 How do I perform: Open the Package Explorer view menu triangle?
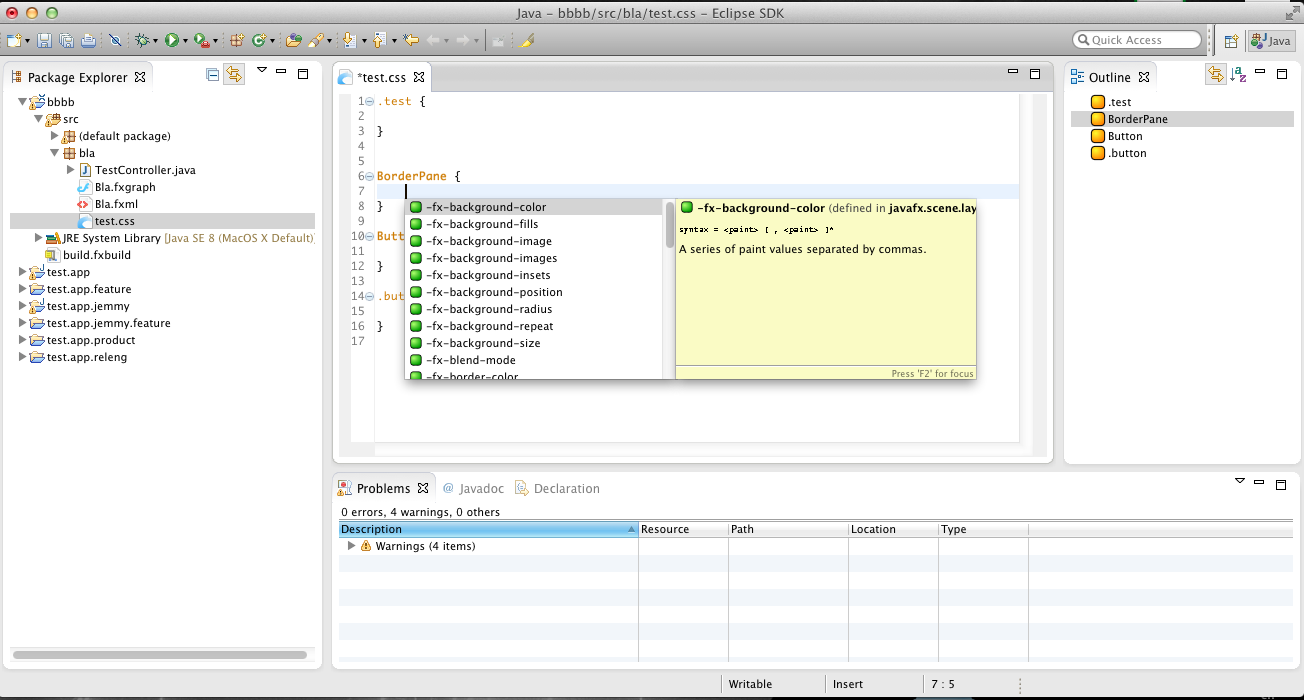tap(262, 71)
